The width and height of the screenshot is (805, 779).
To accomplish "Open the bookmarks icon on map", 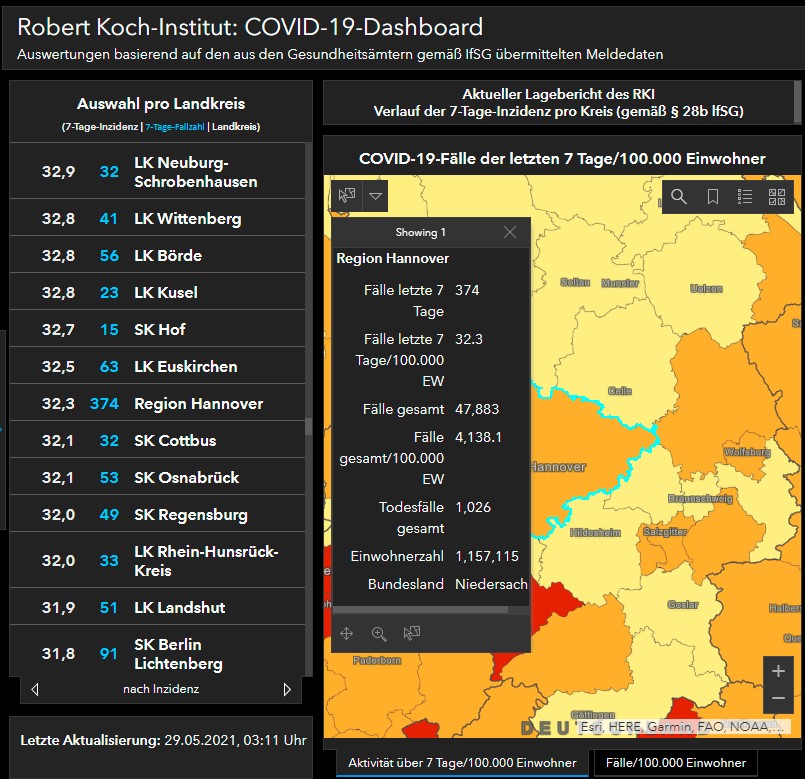I will 713,196.
